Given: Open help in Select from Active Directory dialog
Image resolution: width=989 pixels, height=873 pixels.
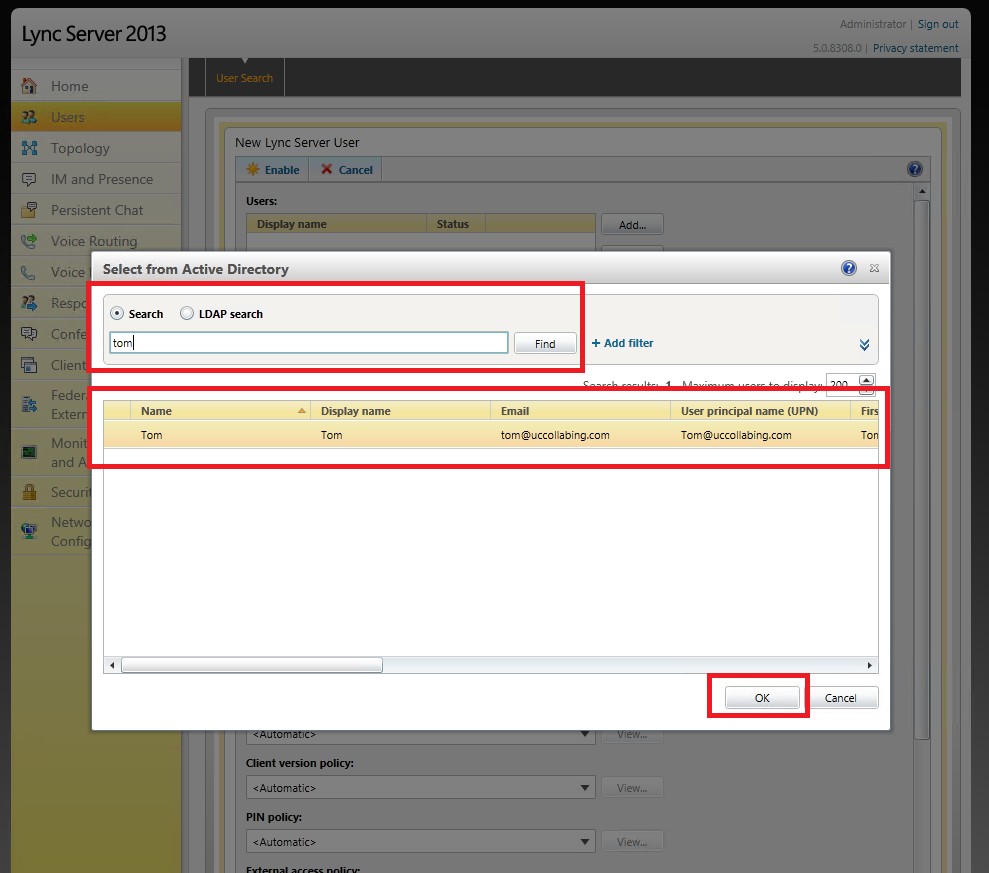Looking at the screenshot, I should point(849,268).
